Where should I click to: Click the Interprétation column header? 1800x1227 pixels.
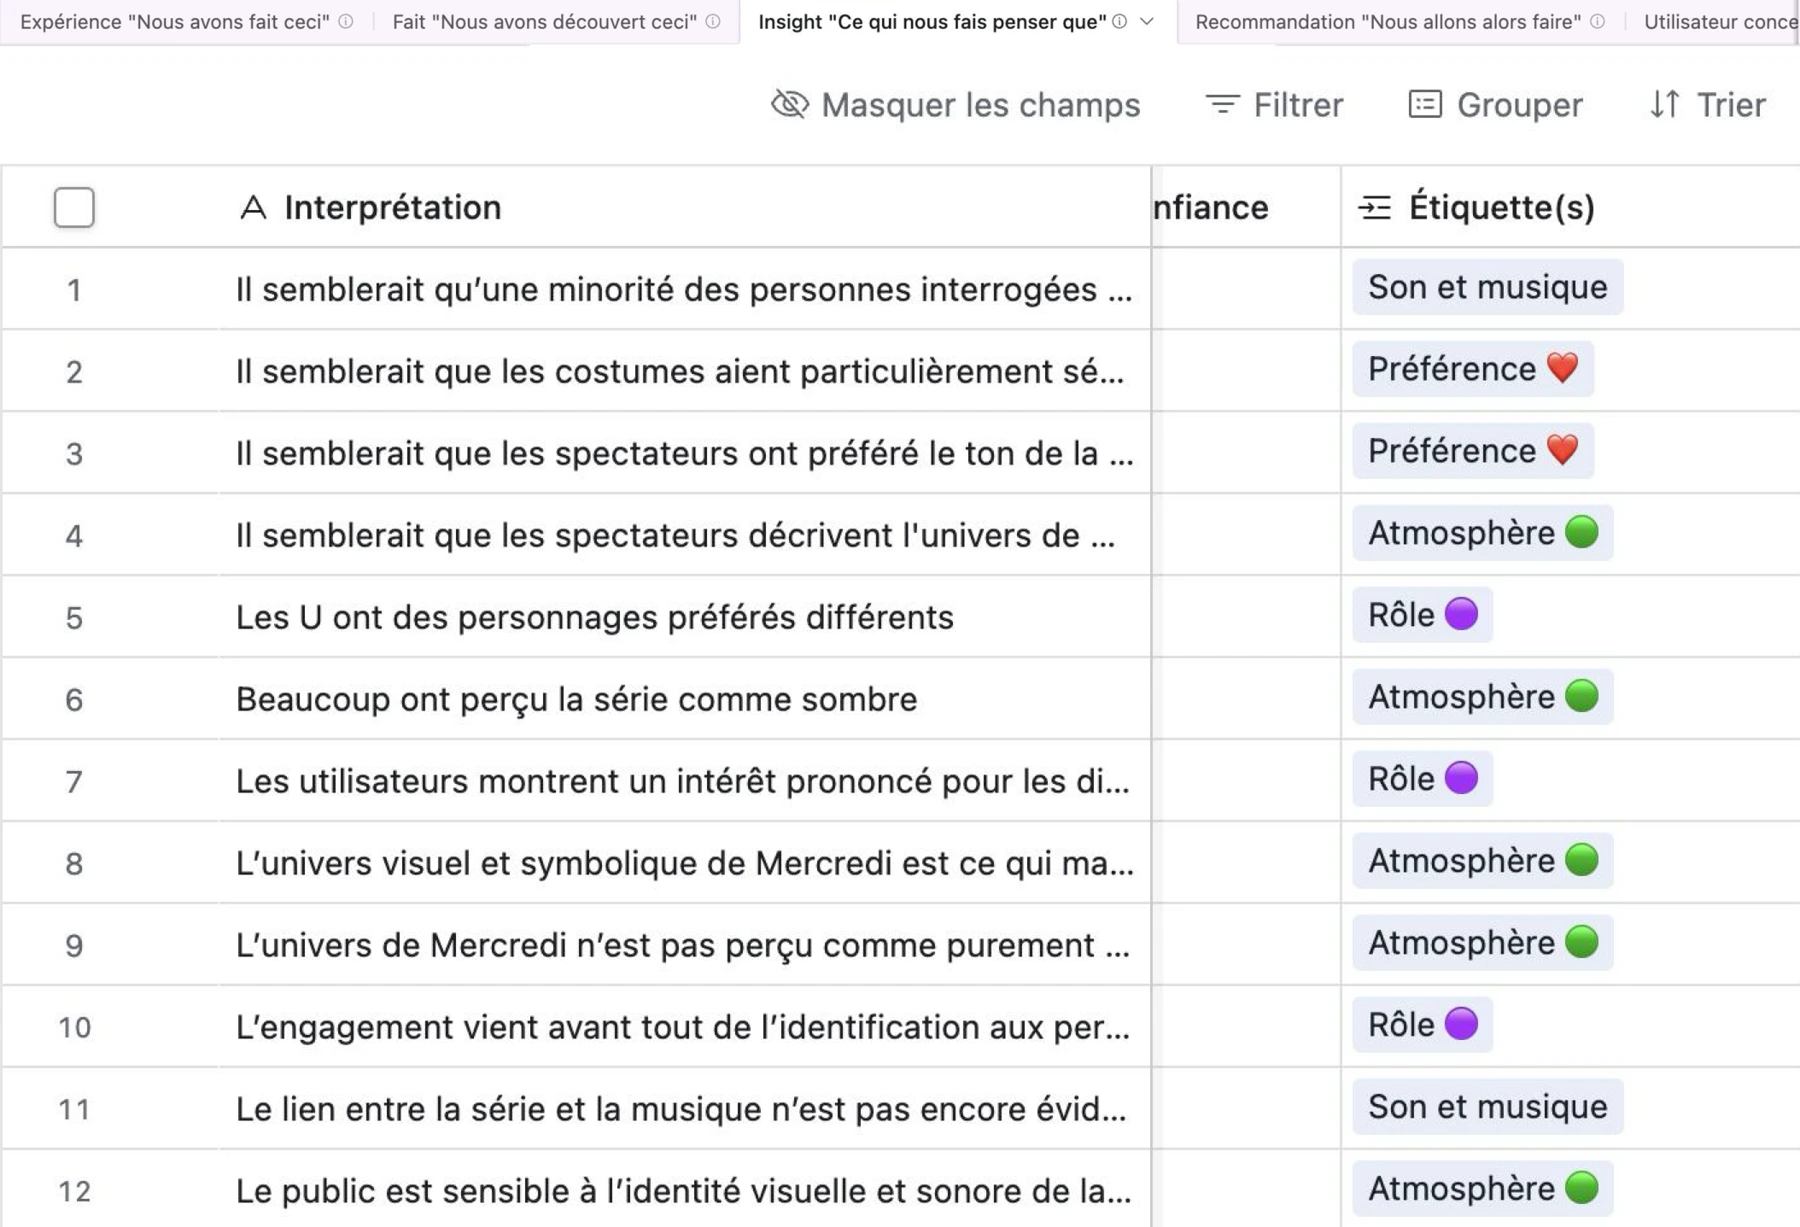pos(684,207)
